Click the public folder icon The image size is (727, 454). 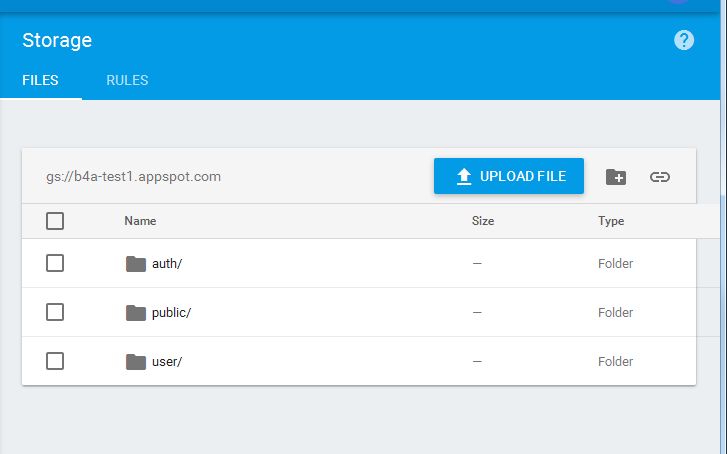pyautogui.click(x=136, y=313)
